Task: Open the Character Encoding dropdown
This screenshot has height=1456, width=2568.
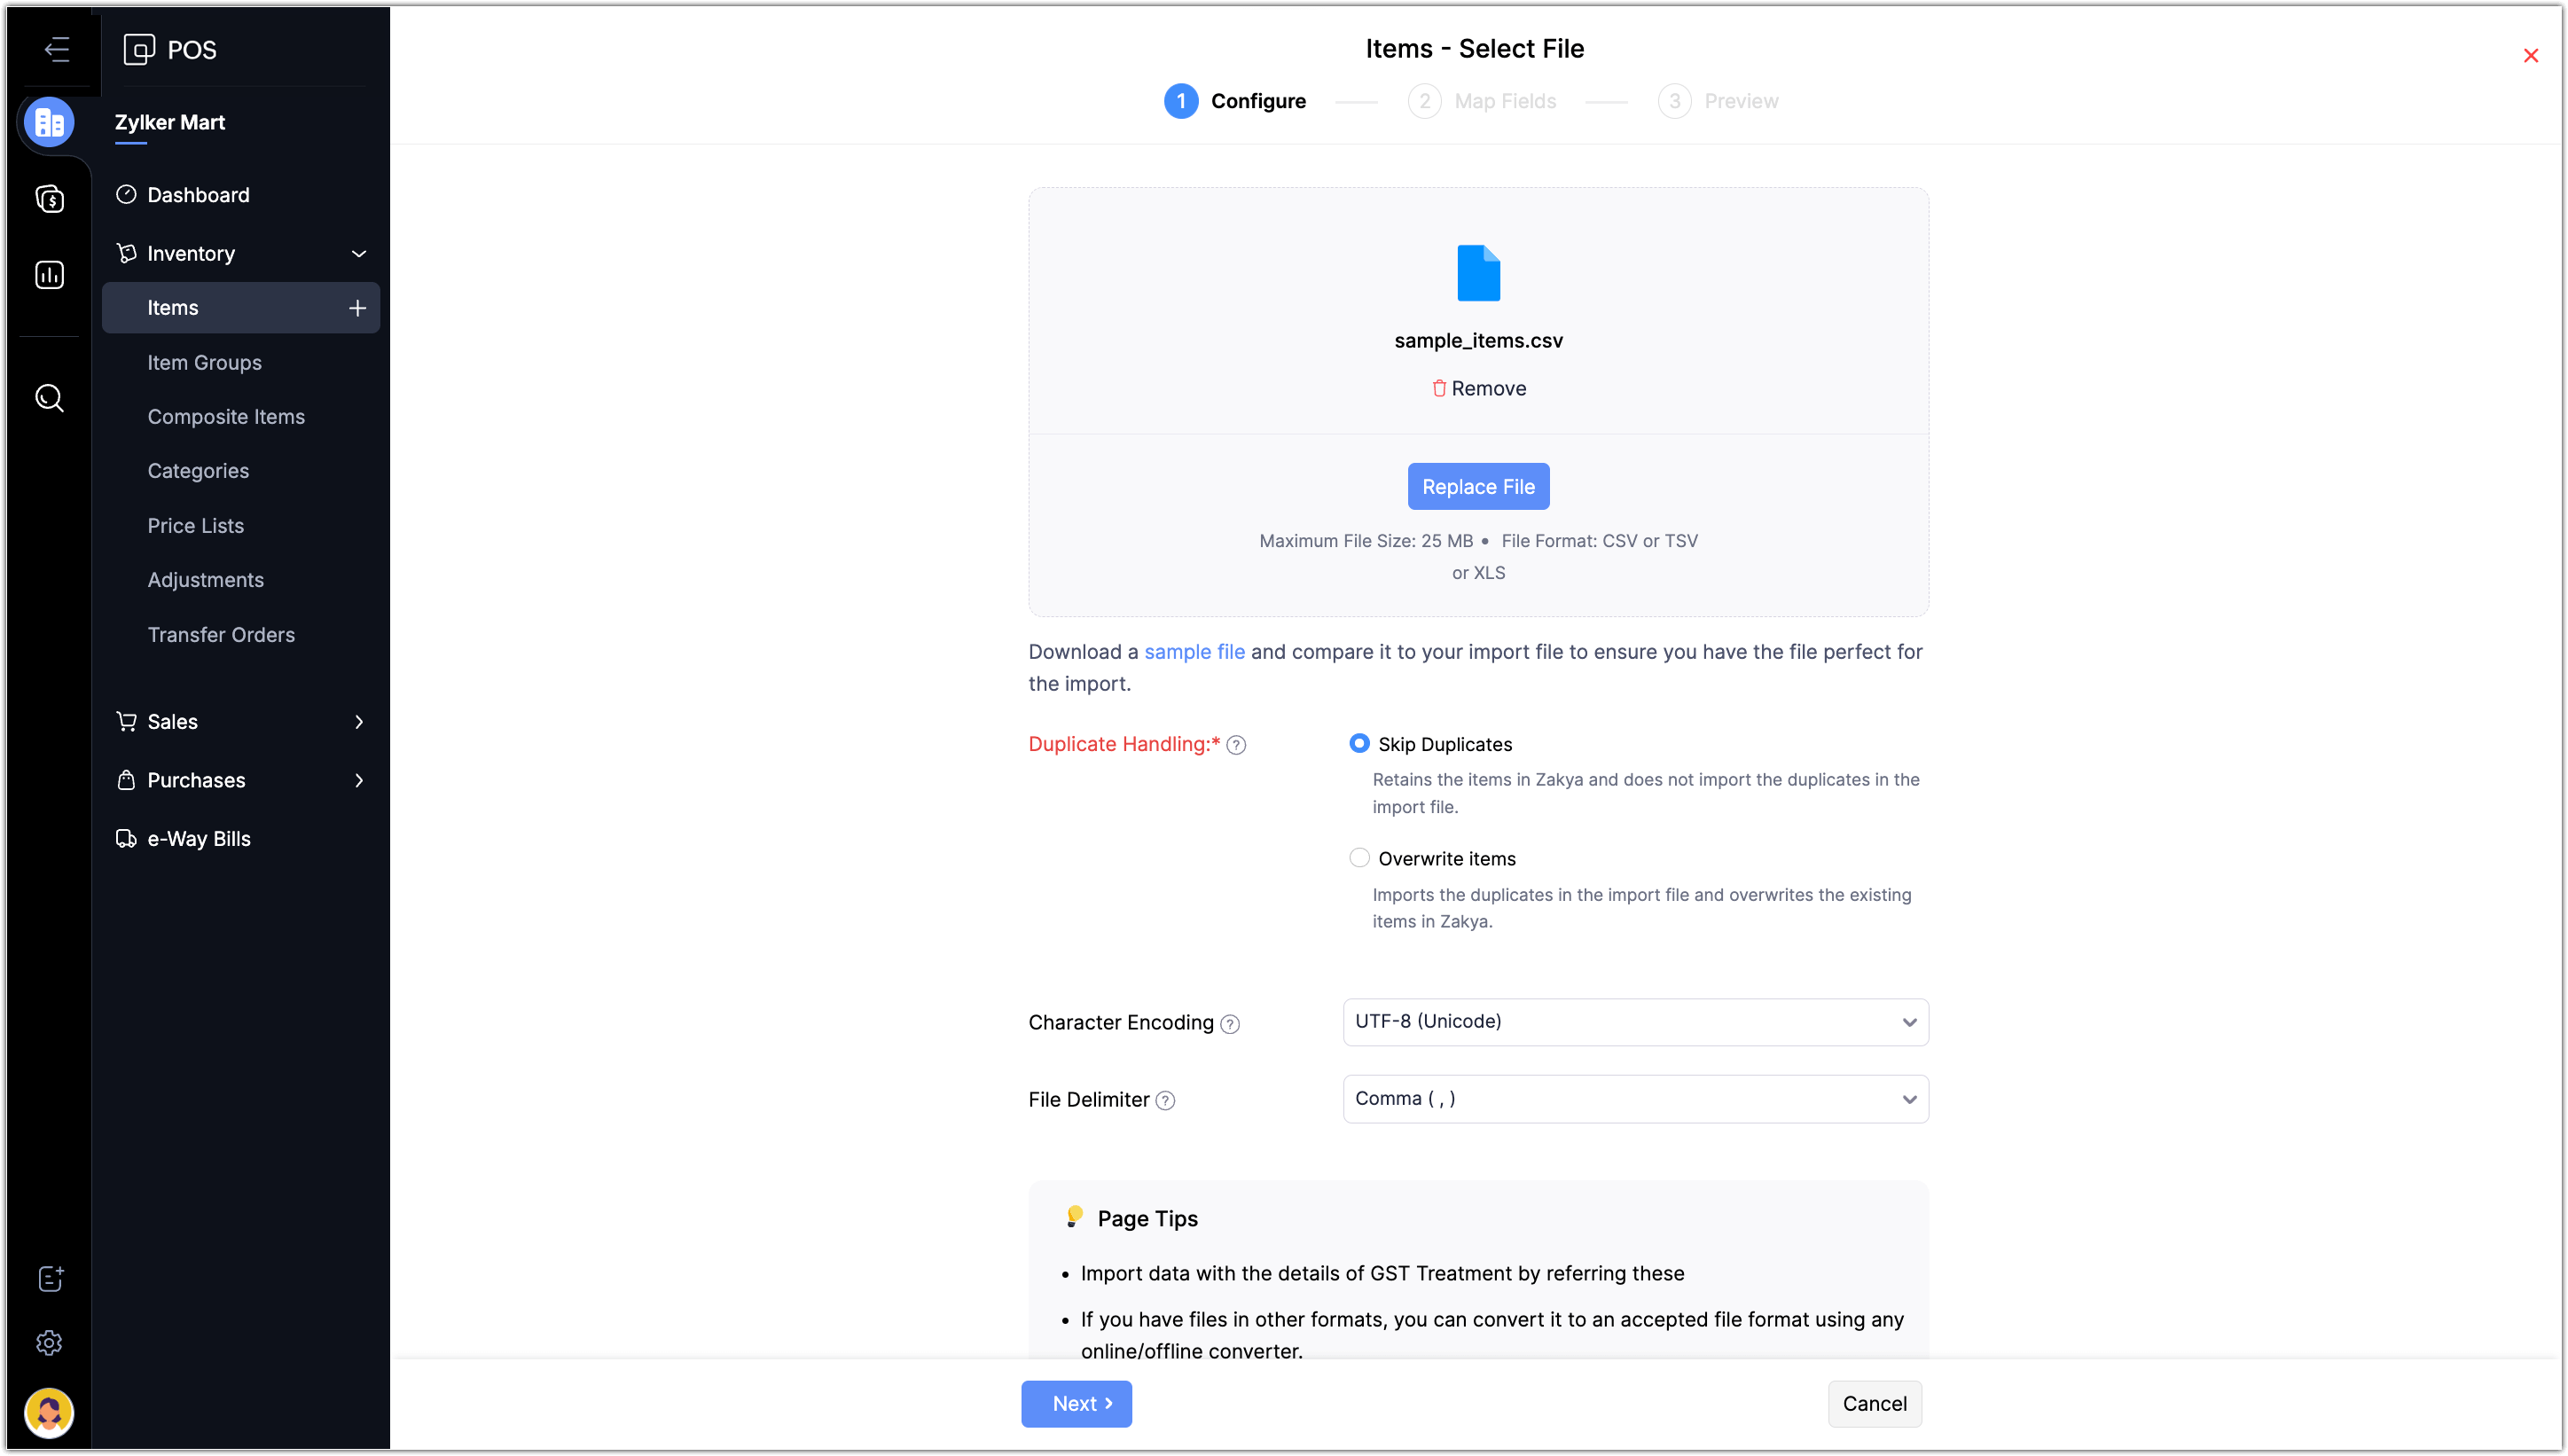Action: click(1635, 1022)
